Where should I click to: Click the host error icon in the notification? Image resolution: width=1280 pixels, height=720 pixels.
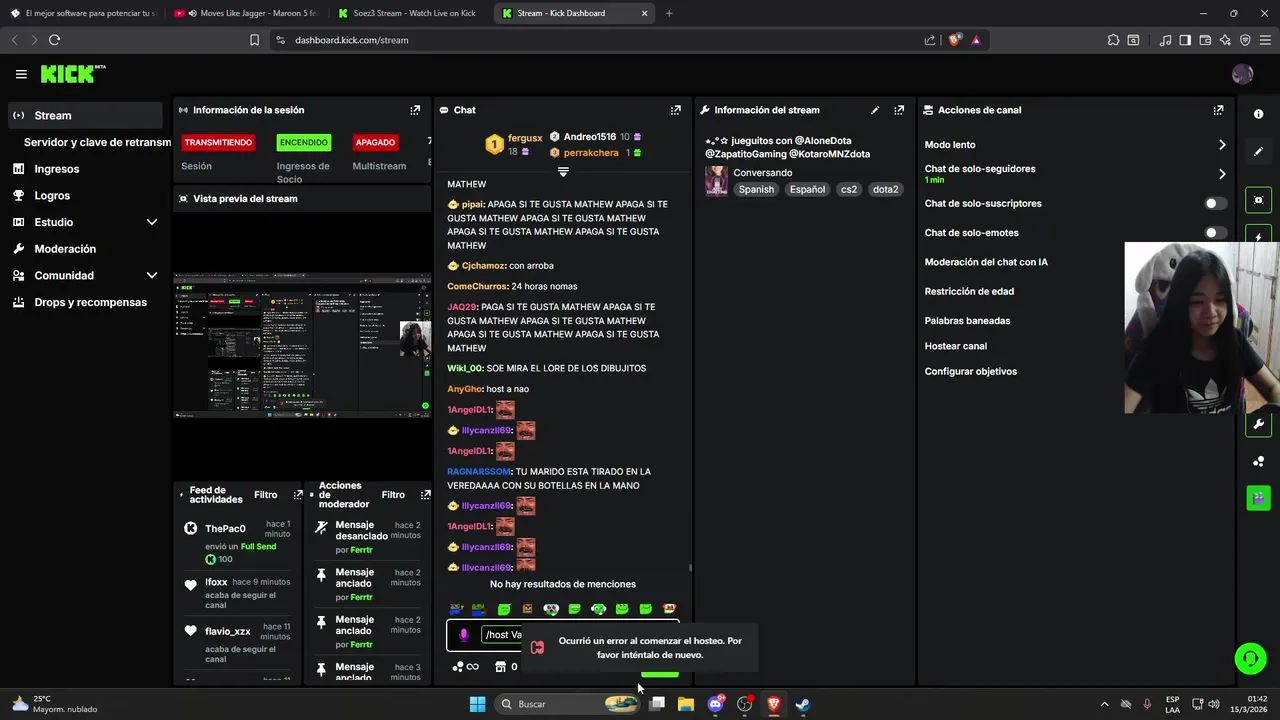[537, 647]
